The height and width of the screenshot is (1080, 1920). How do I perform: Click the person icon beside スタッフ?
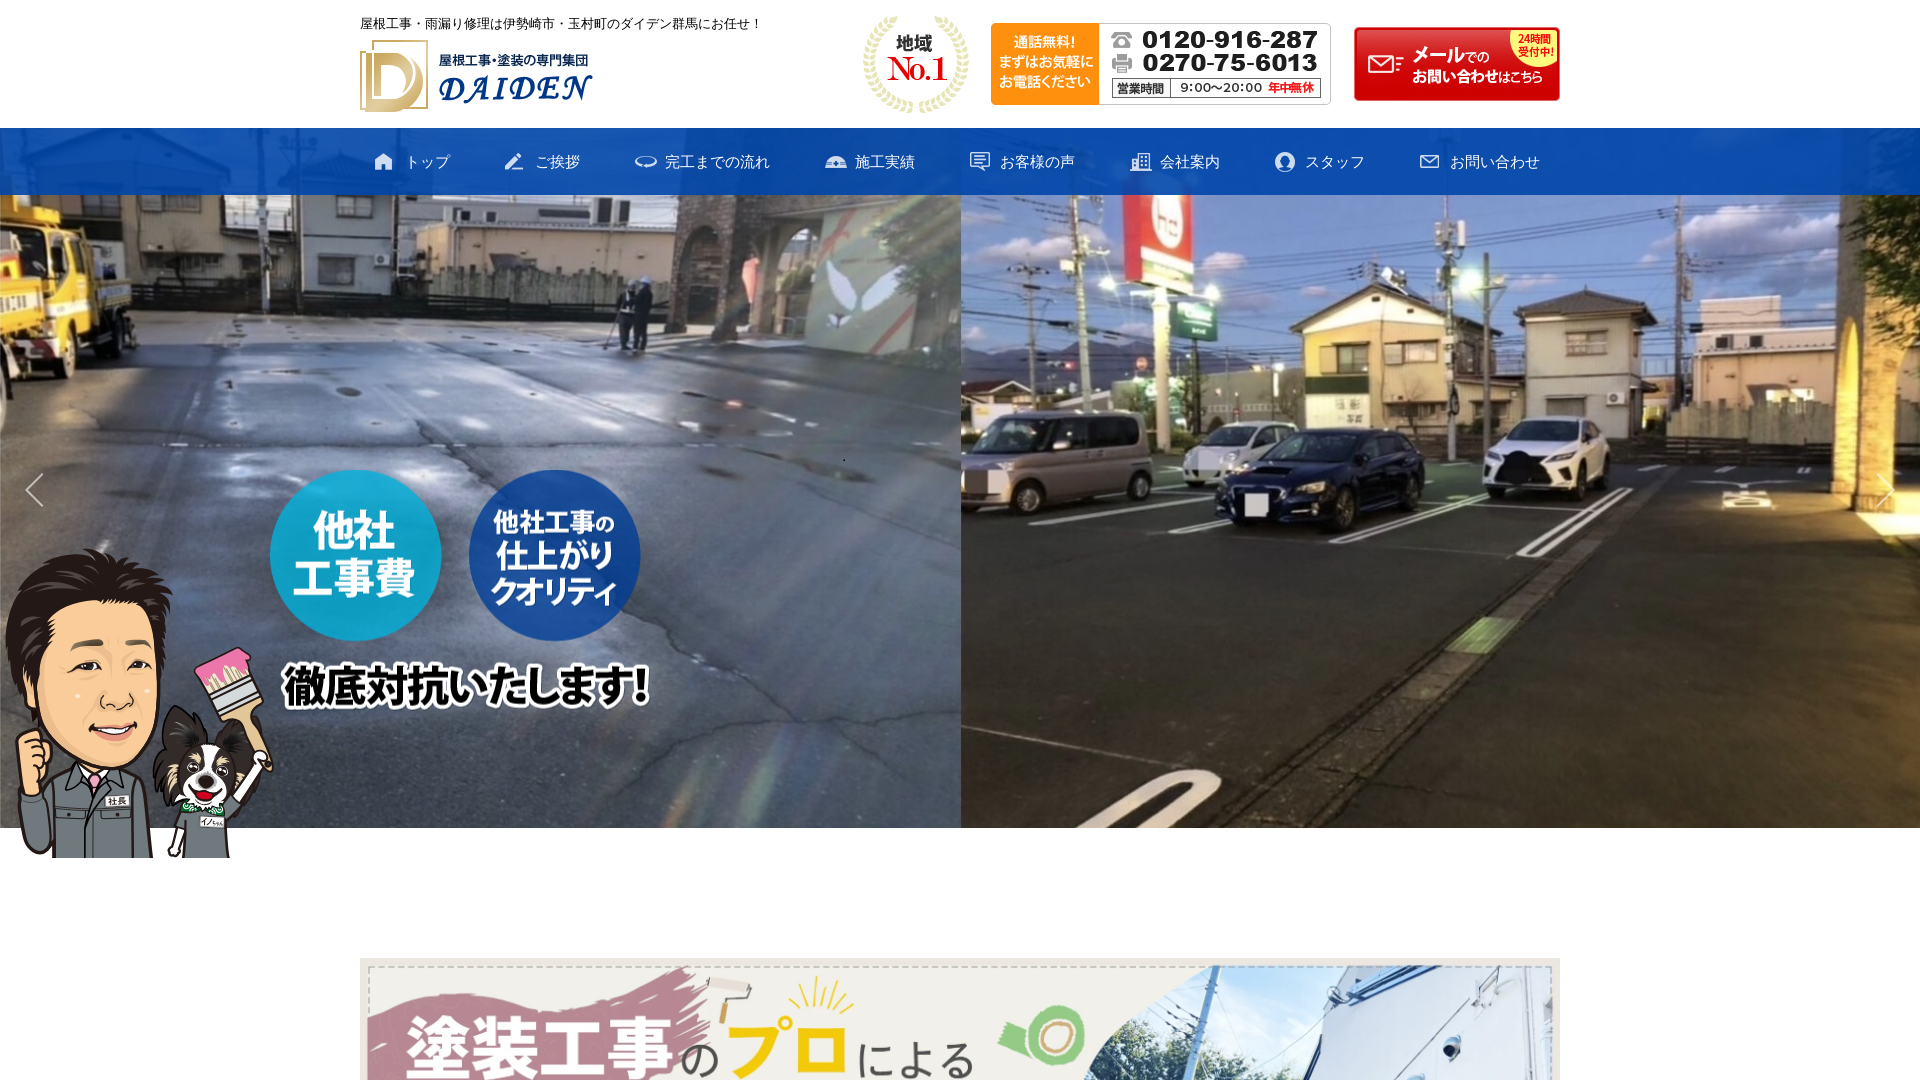pos(1285,162)
